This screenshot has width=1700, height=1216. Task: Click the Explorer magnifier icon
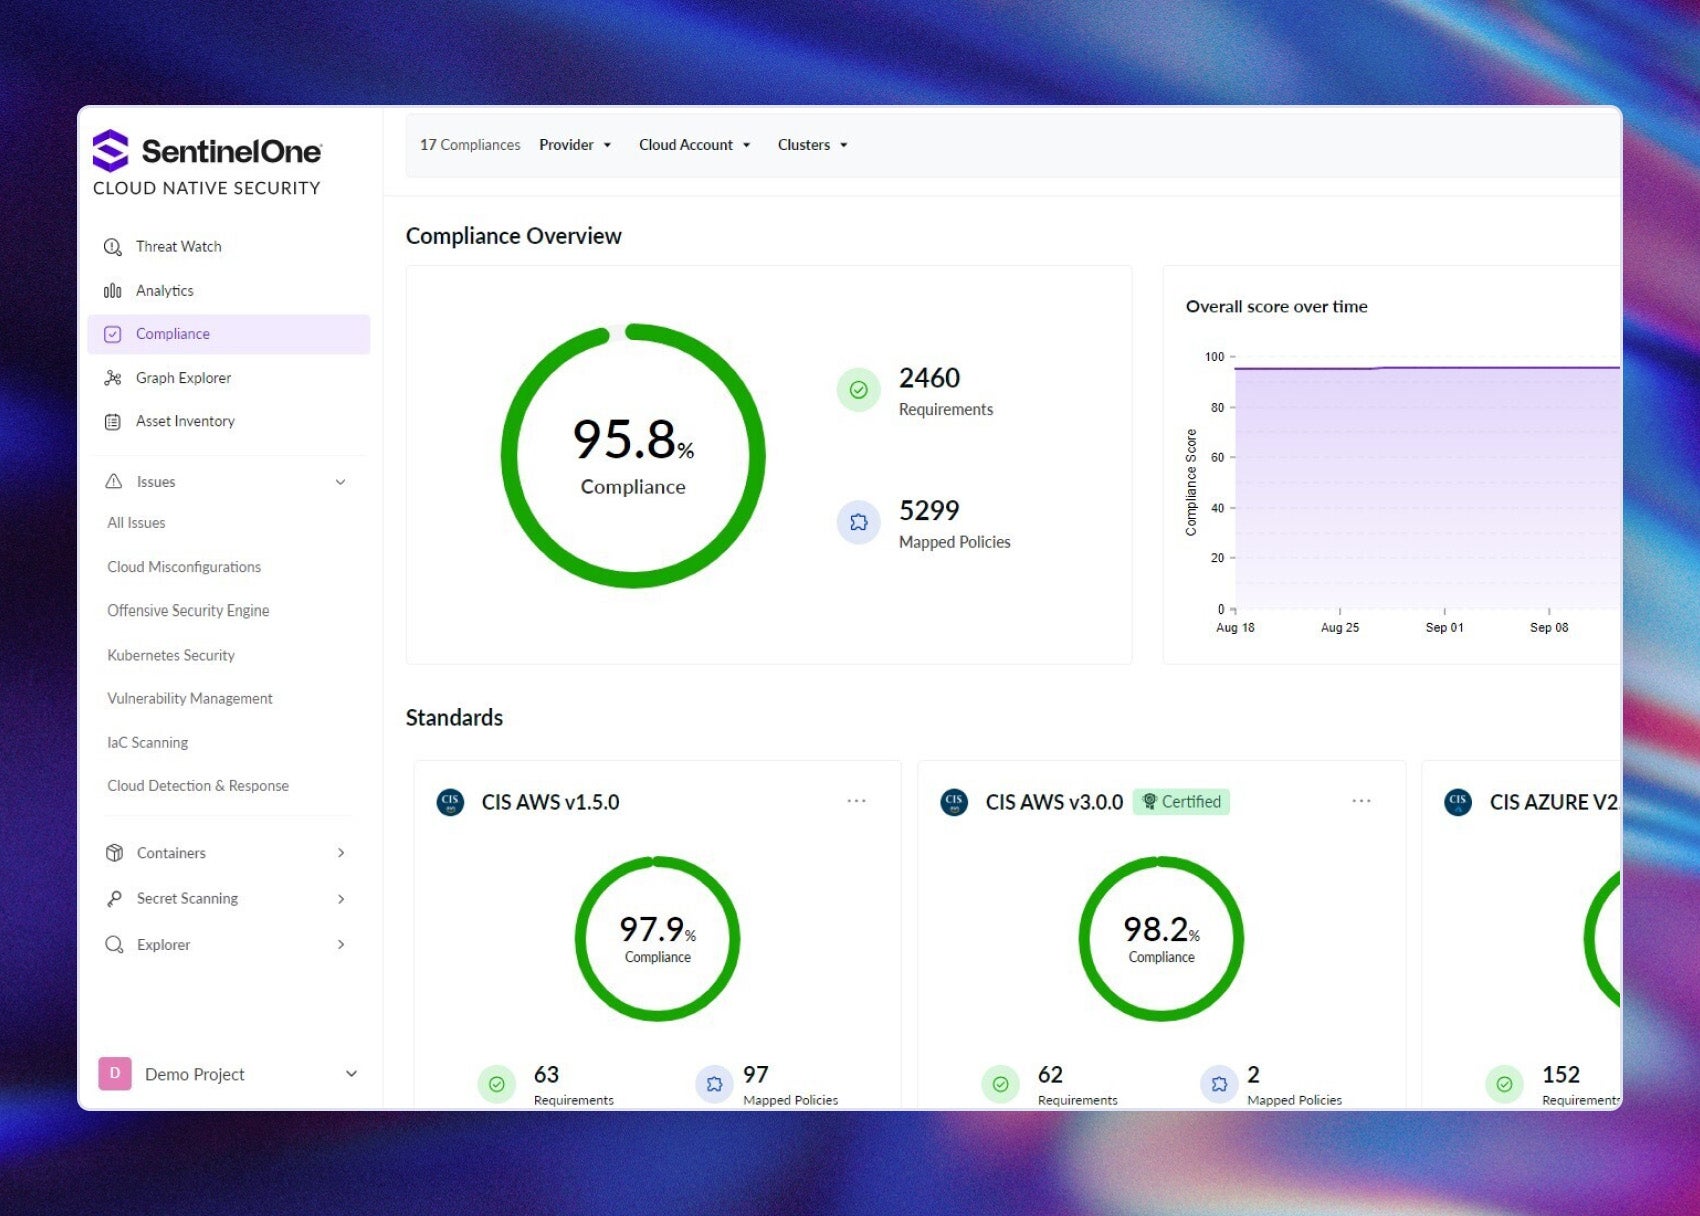point(114,945)
